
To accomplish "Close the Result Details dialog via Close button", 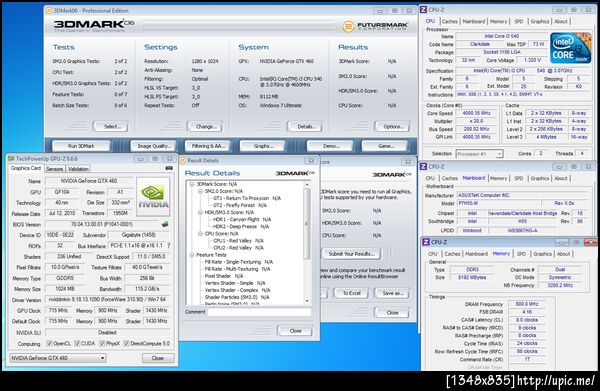I will tap(295, 331).
